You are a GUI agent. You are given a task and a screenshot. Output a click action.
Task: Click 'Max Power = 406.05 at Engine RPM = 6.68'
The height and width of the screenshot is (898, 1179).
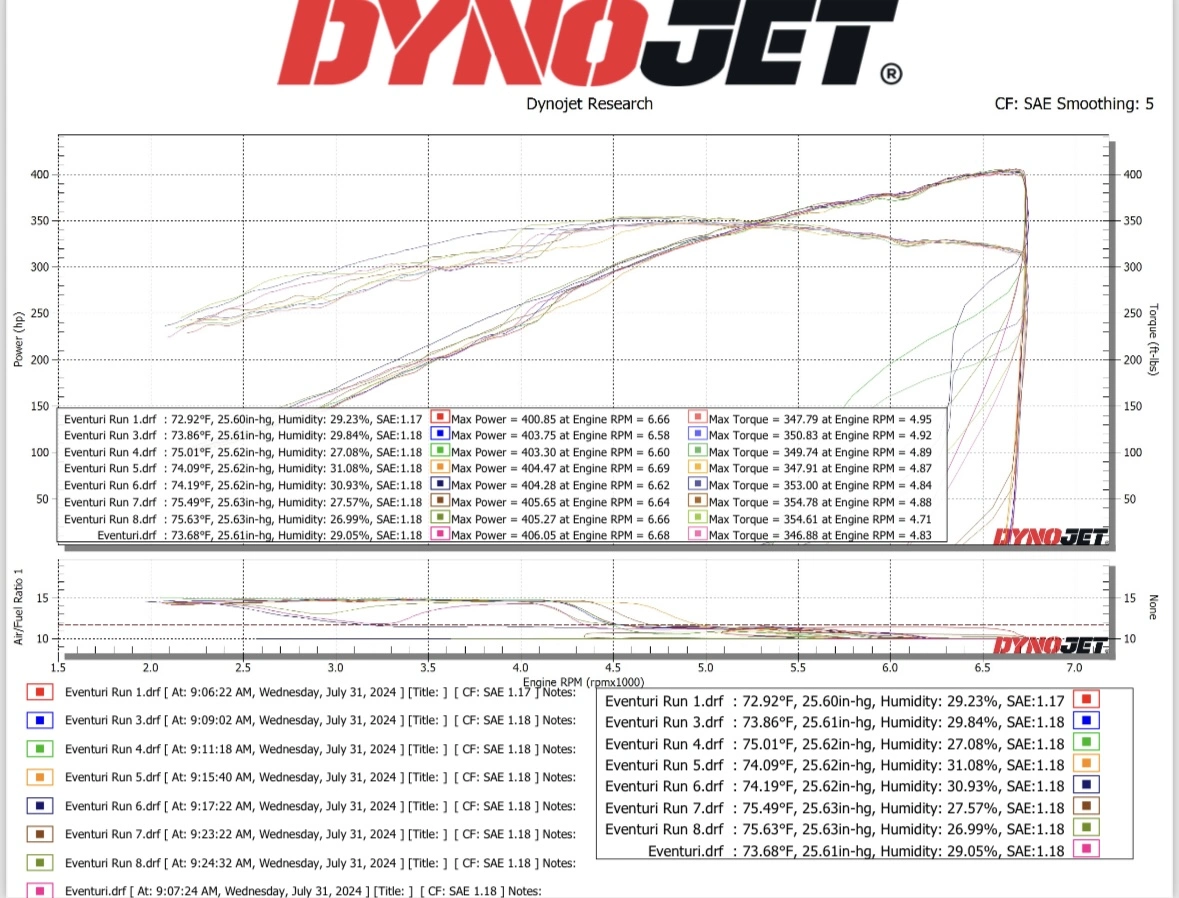click(x=560, y=535)
